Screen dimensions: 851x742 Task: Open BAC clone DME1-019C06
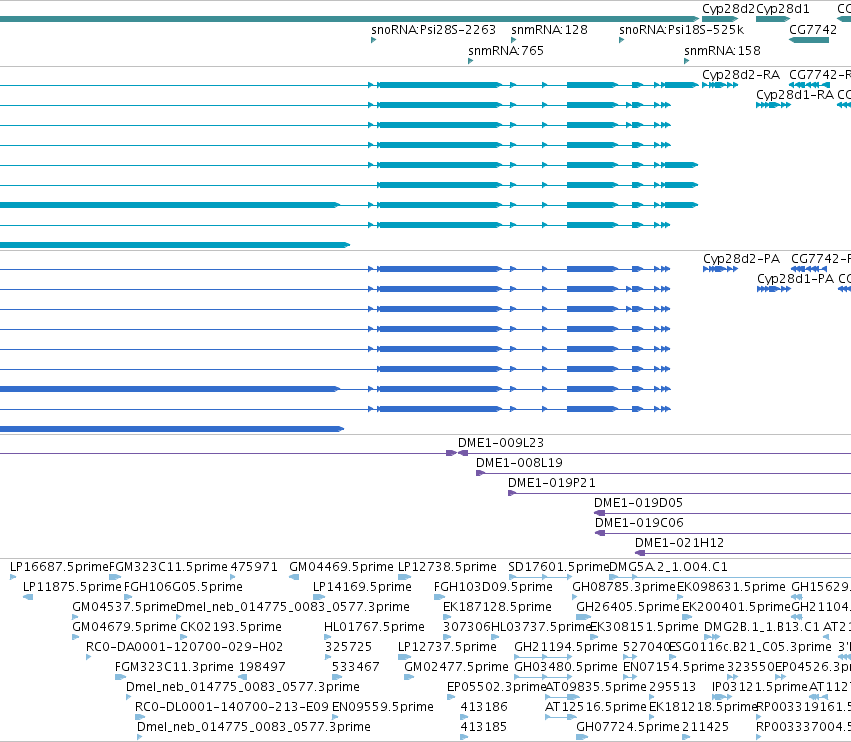point(639,523)
